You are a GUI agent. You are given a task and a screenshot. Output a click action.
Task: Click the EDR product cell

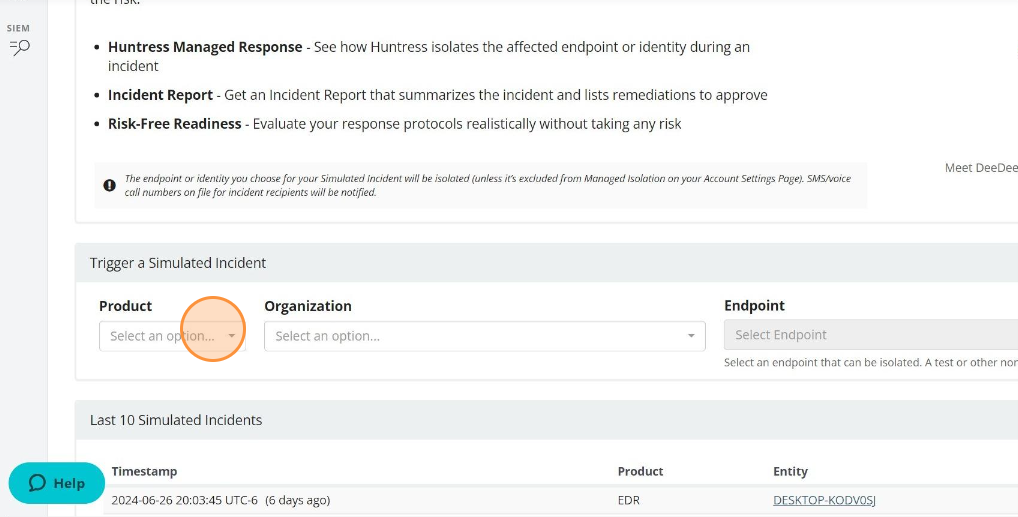coord(629,500)
